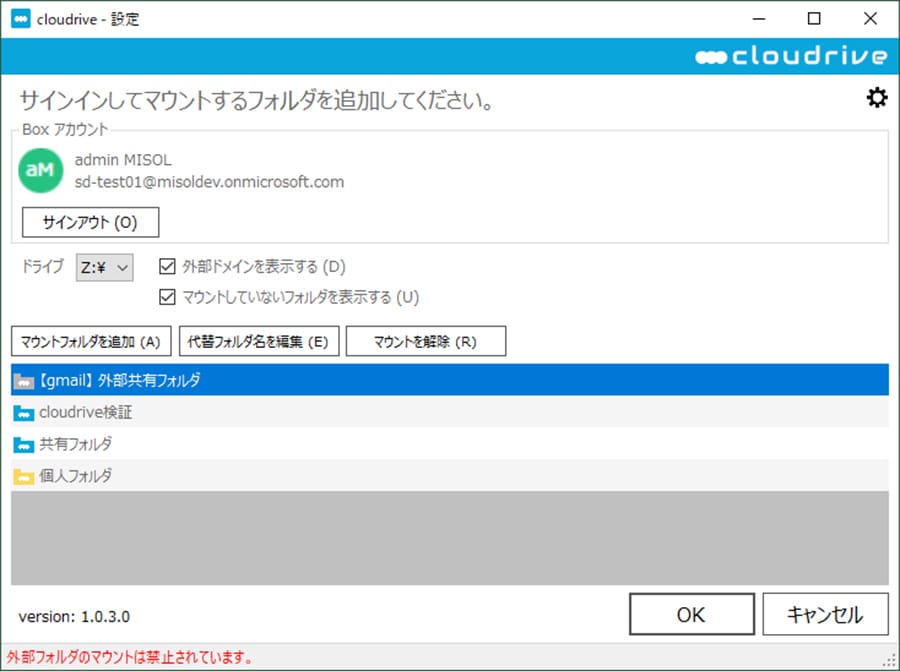Click the cloudrive logo in blue banner
The height and width of the screenshot is (671, 900).
click(791, 56)
